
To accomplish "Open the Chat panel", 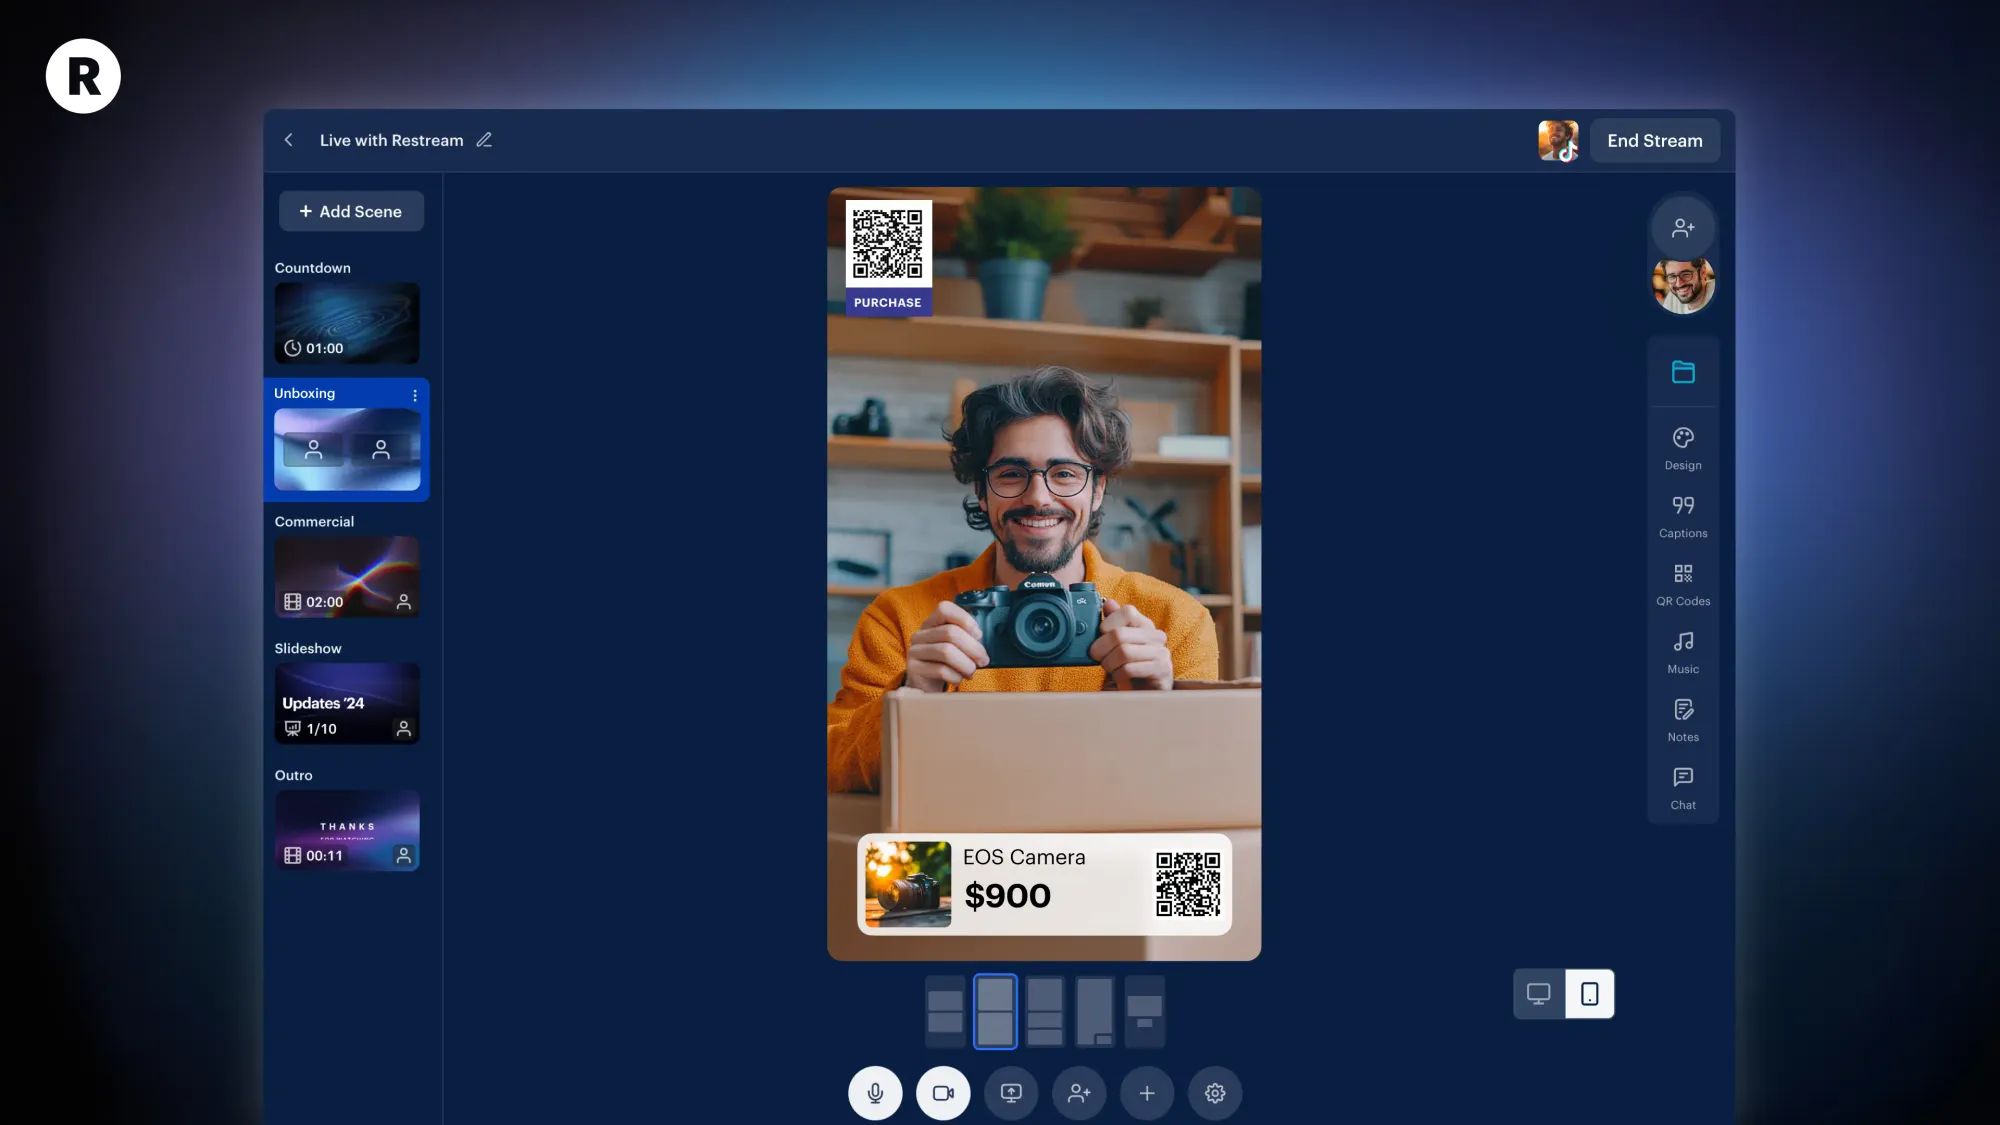I will tap(1683, 788).
